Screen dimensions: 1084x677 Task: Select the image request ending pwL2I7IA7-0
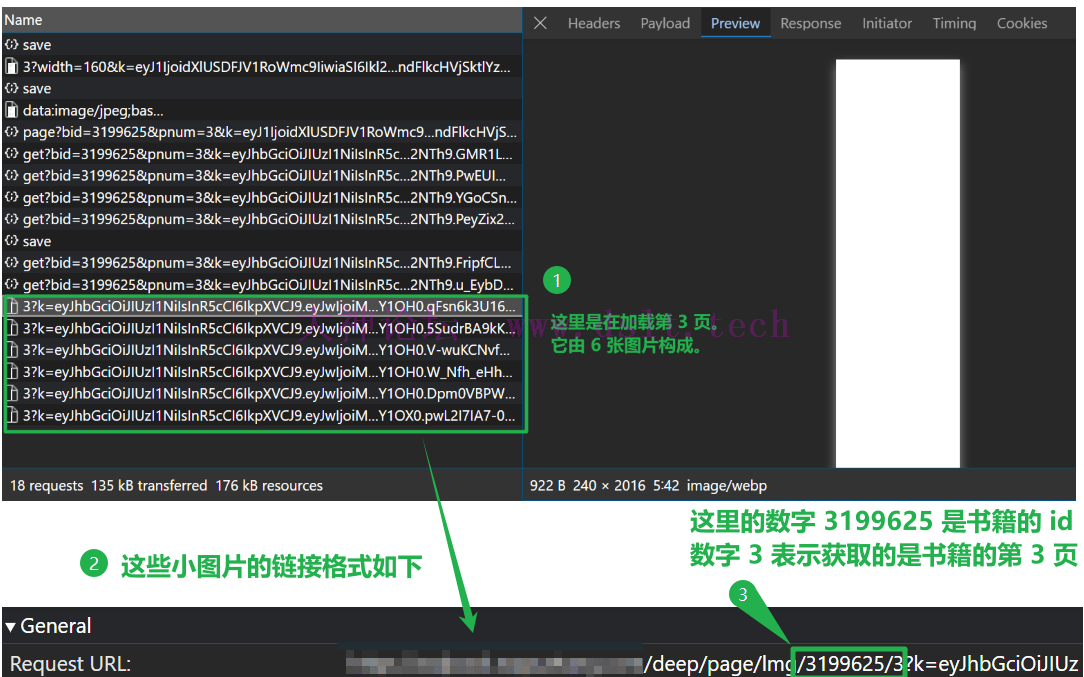(269, 415)
